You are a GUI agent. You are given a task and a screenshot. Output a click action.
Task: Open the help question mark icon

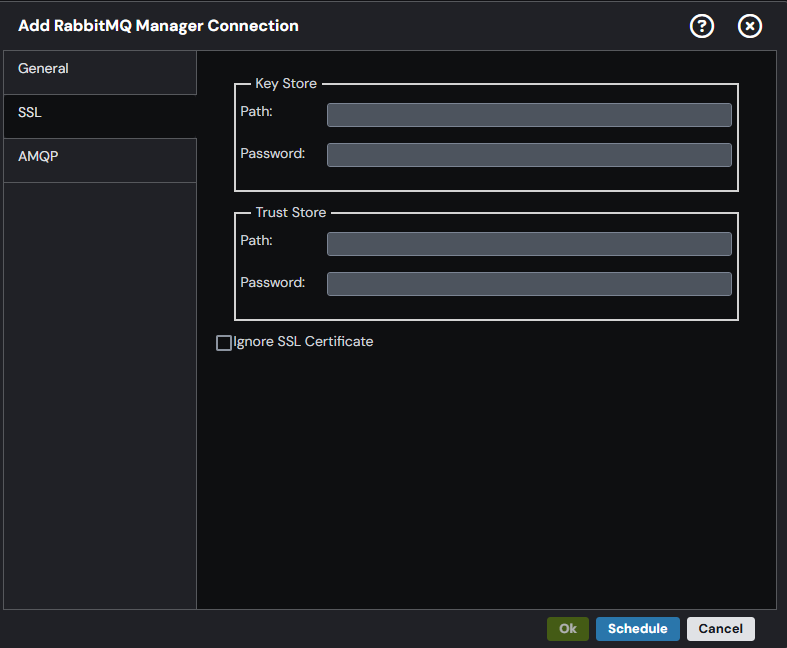tap(702, 26)
